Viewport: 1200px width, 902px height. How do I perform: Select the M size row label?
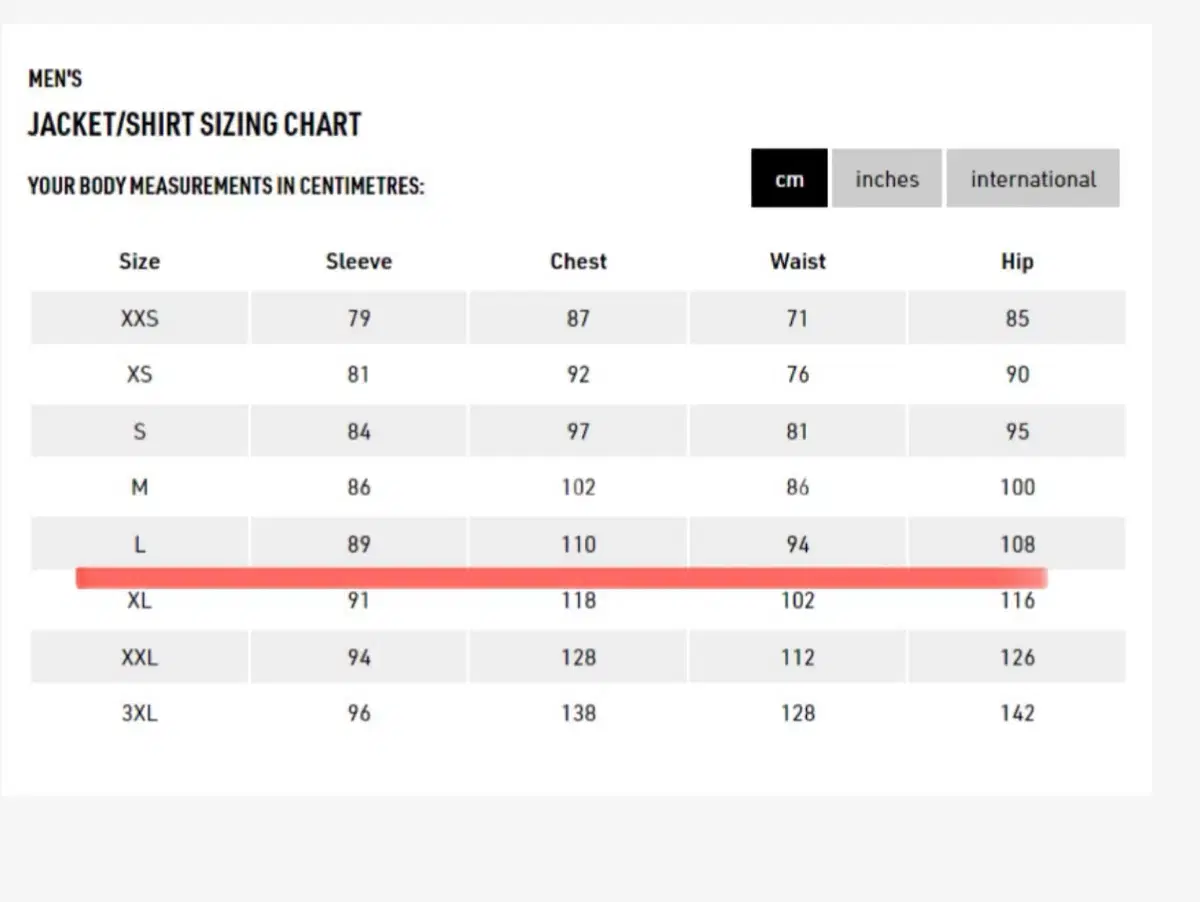[139, 488]
